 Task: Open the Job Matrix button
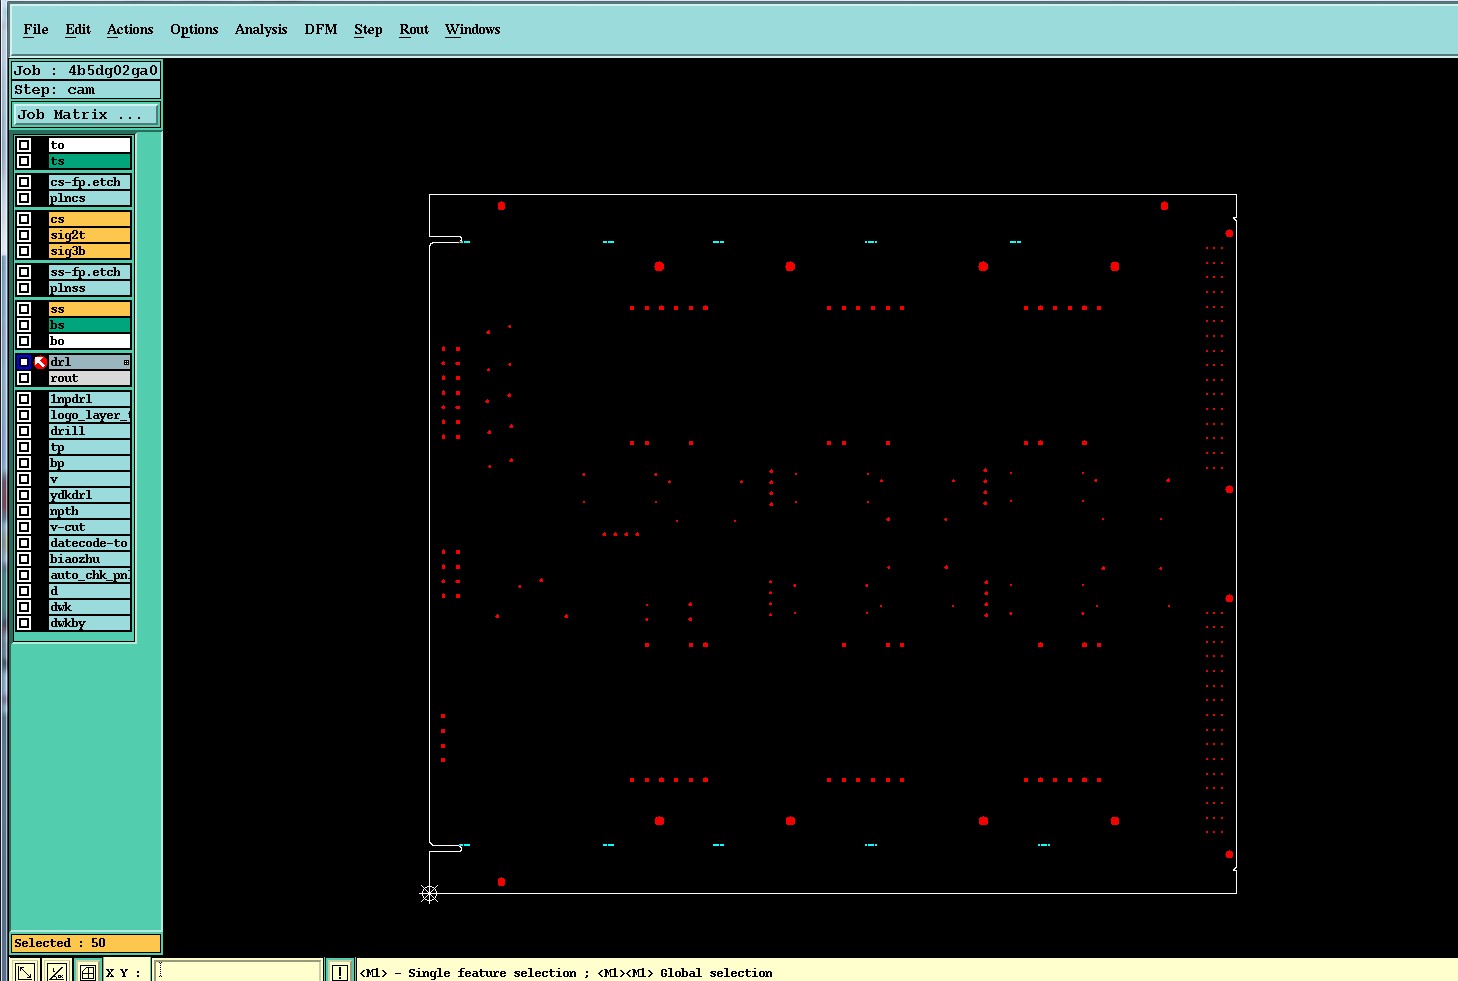click(86, 114)
